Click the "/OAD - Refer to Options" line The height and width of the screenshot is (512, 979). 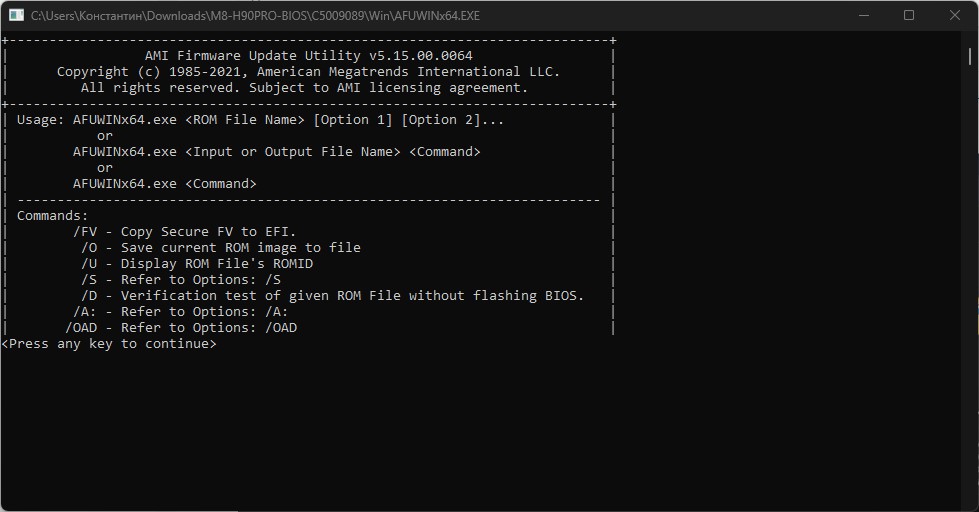(181, 328)
